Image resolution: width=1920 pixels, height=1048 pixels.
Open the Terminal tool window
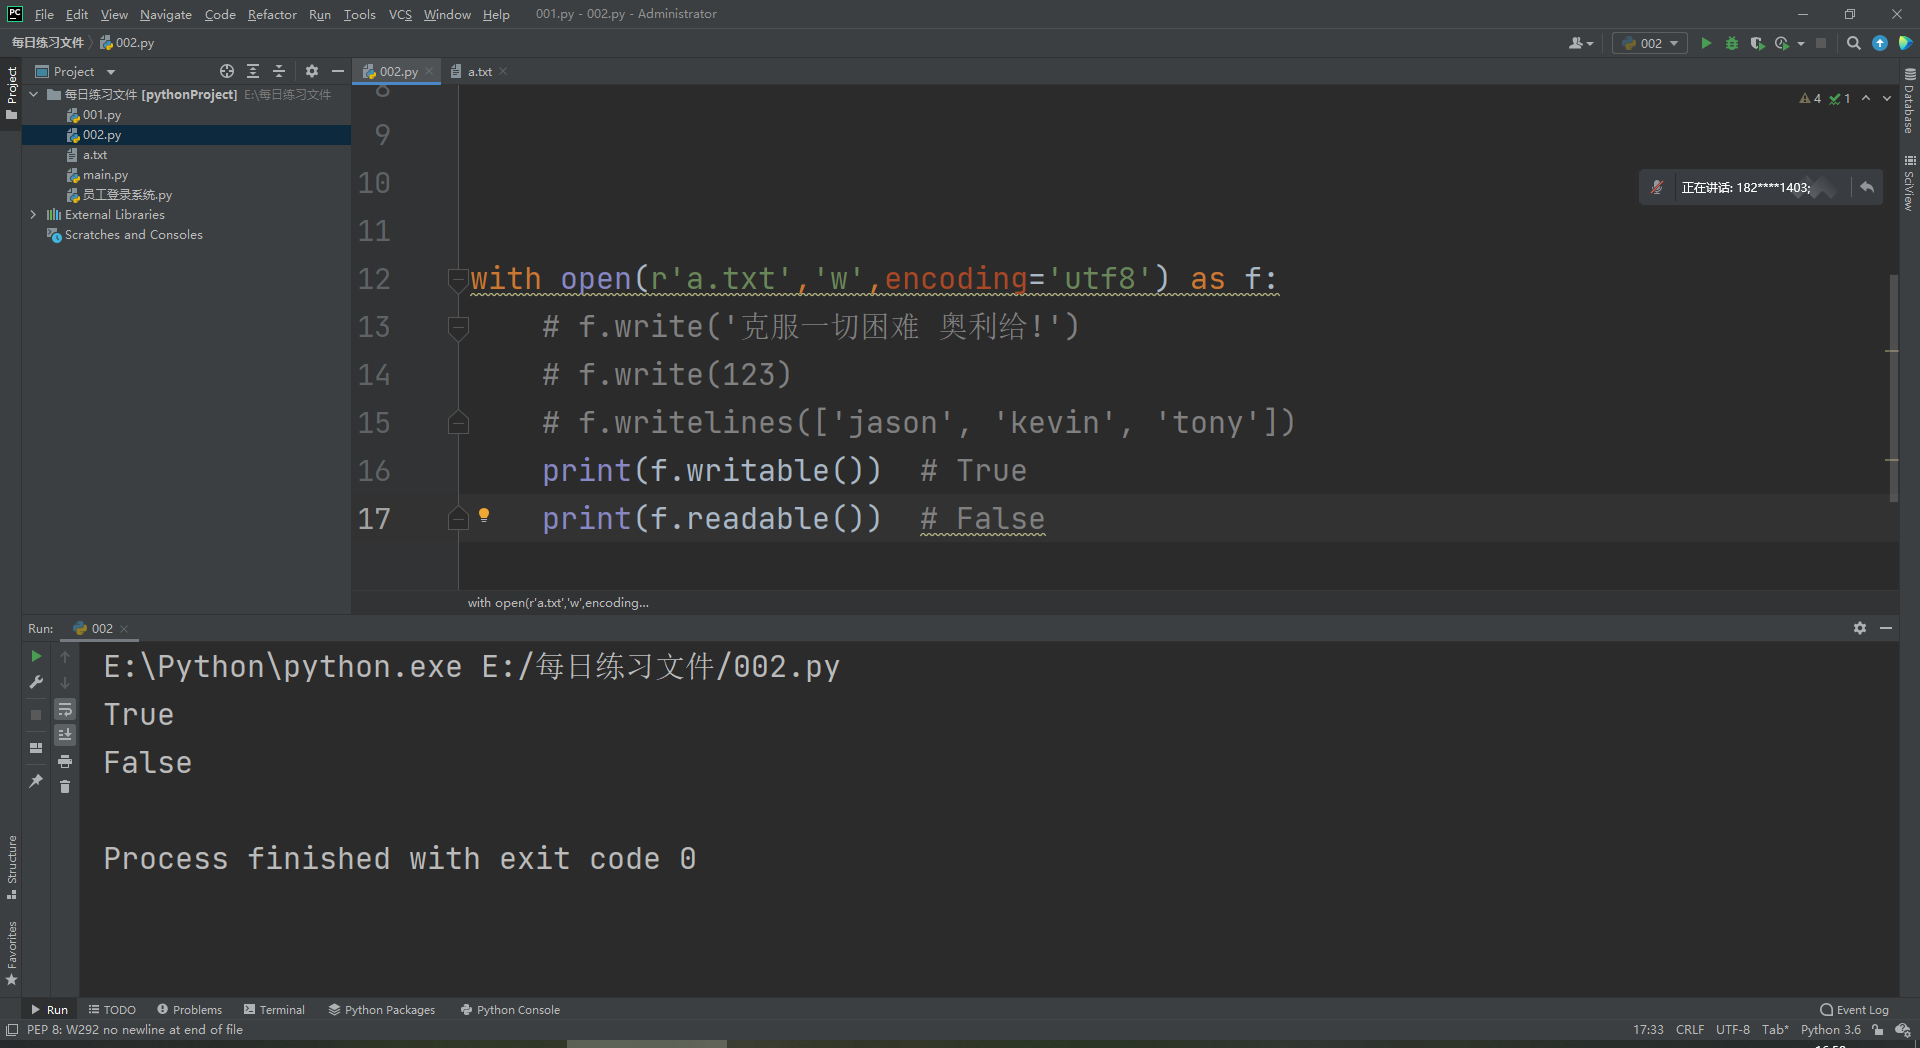(x=274, y=1010)
